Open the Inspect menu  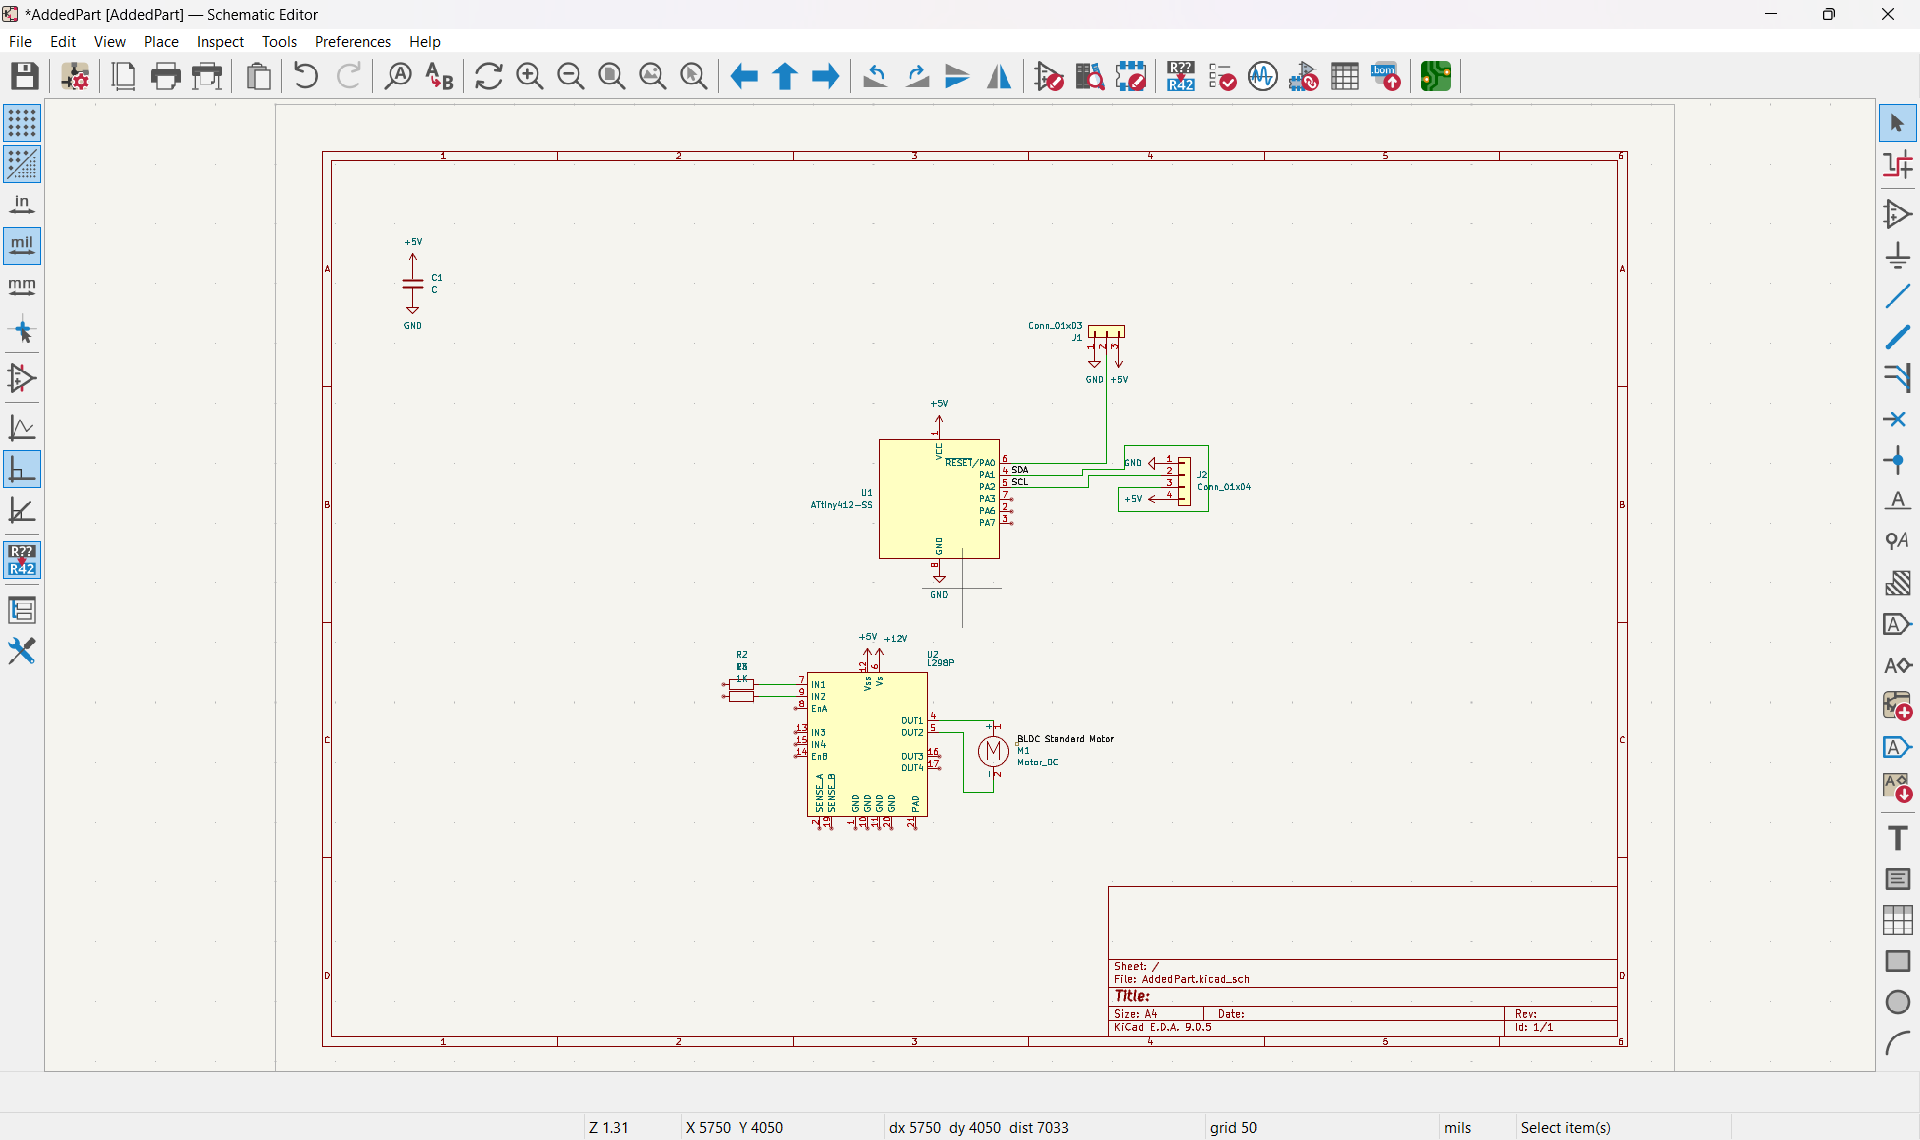(x=220, y=41)
